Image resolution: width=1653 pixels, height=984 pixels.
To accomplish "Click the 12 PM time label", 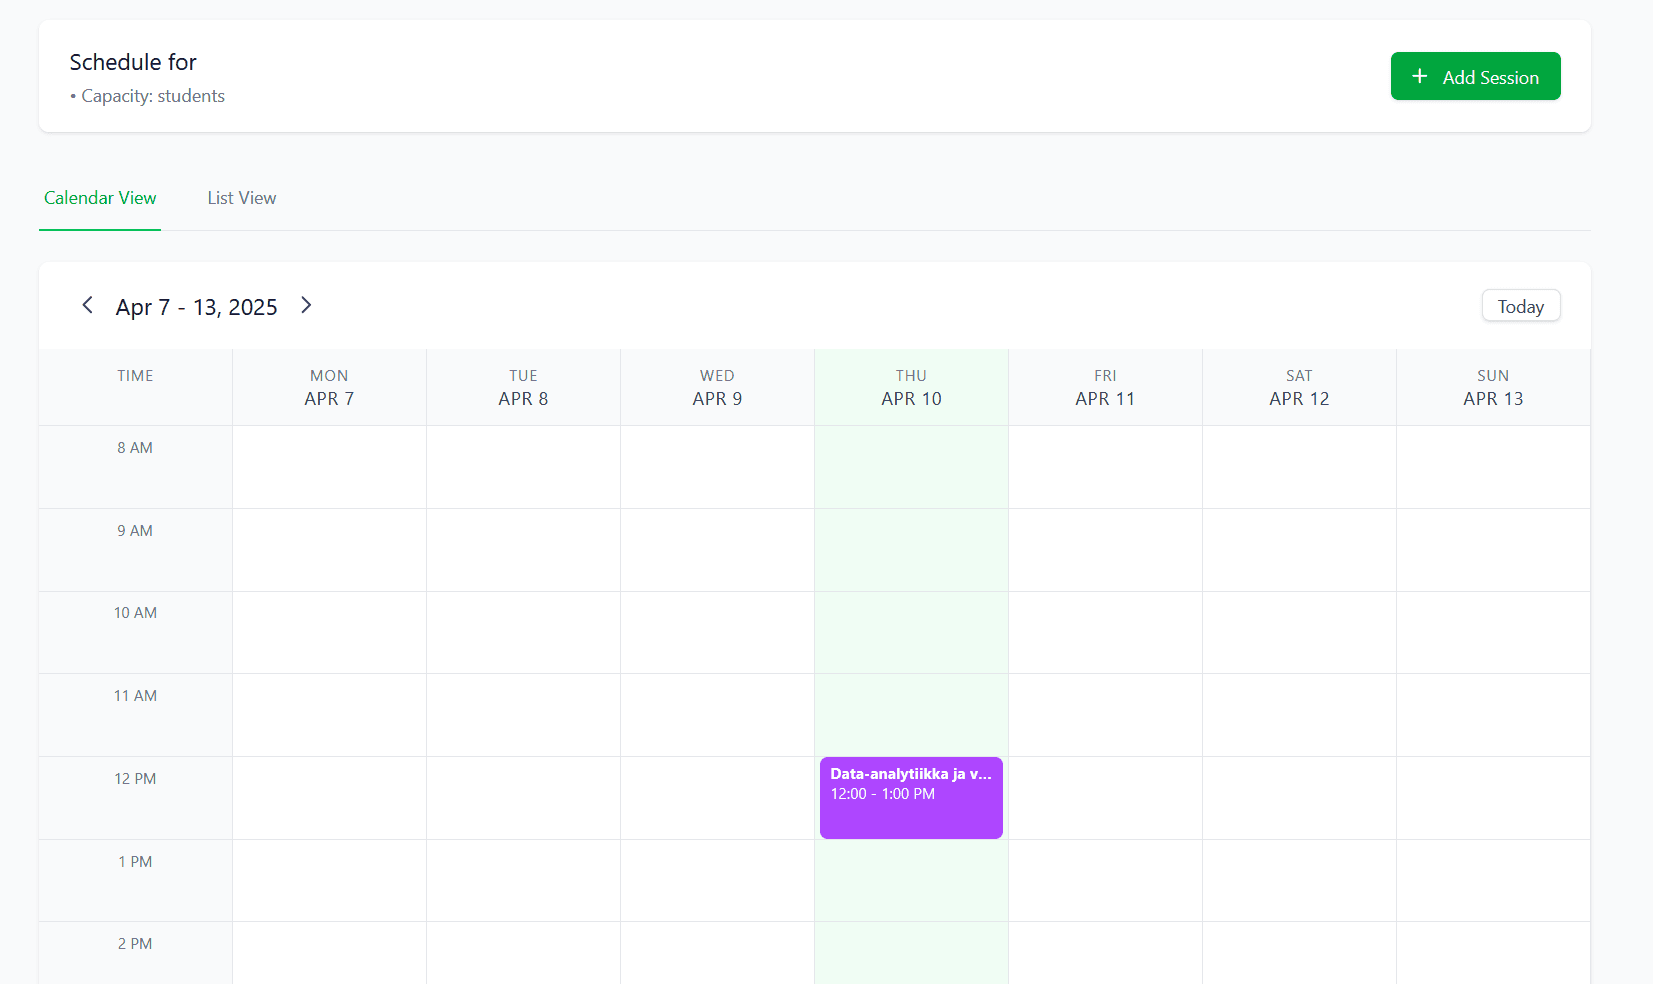I will (135, 778).
